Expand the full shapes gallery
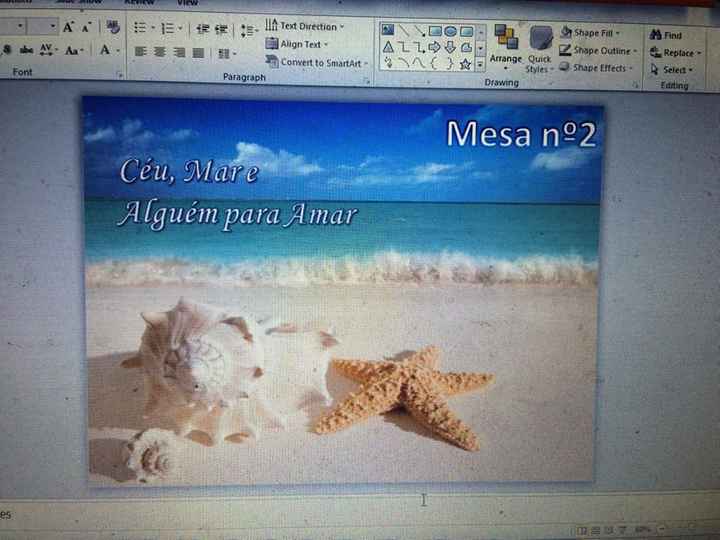Screen dimensions: 720x540 point(480,65)
